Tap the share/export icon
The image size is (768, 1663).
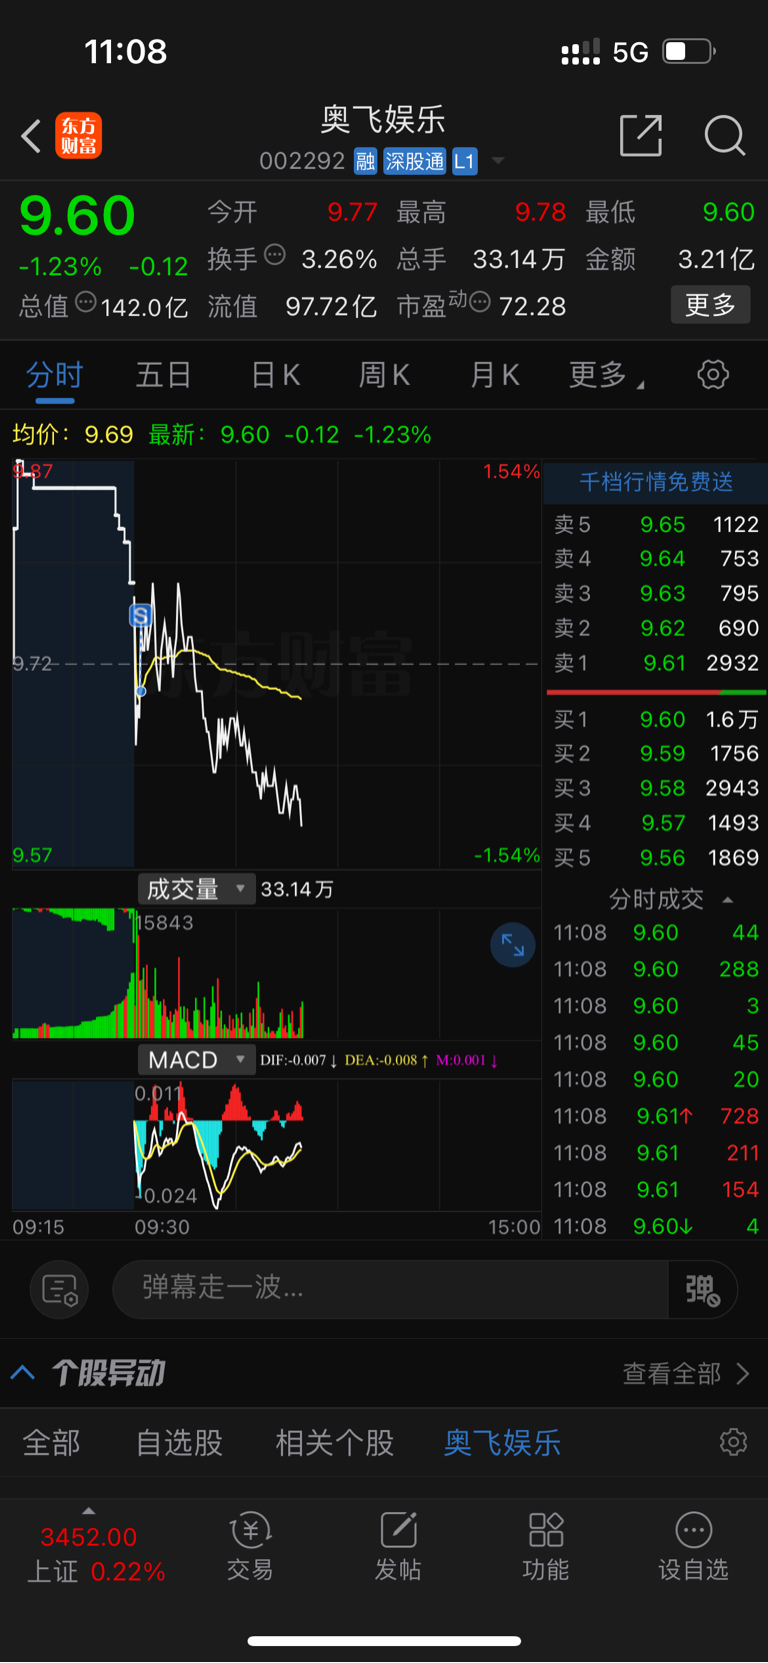pyautogui.click(x=641, y=135)
